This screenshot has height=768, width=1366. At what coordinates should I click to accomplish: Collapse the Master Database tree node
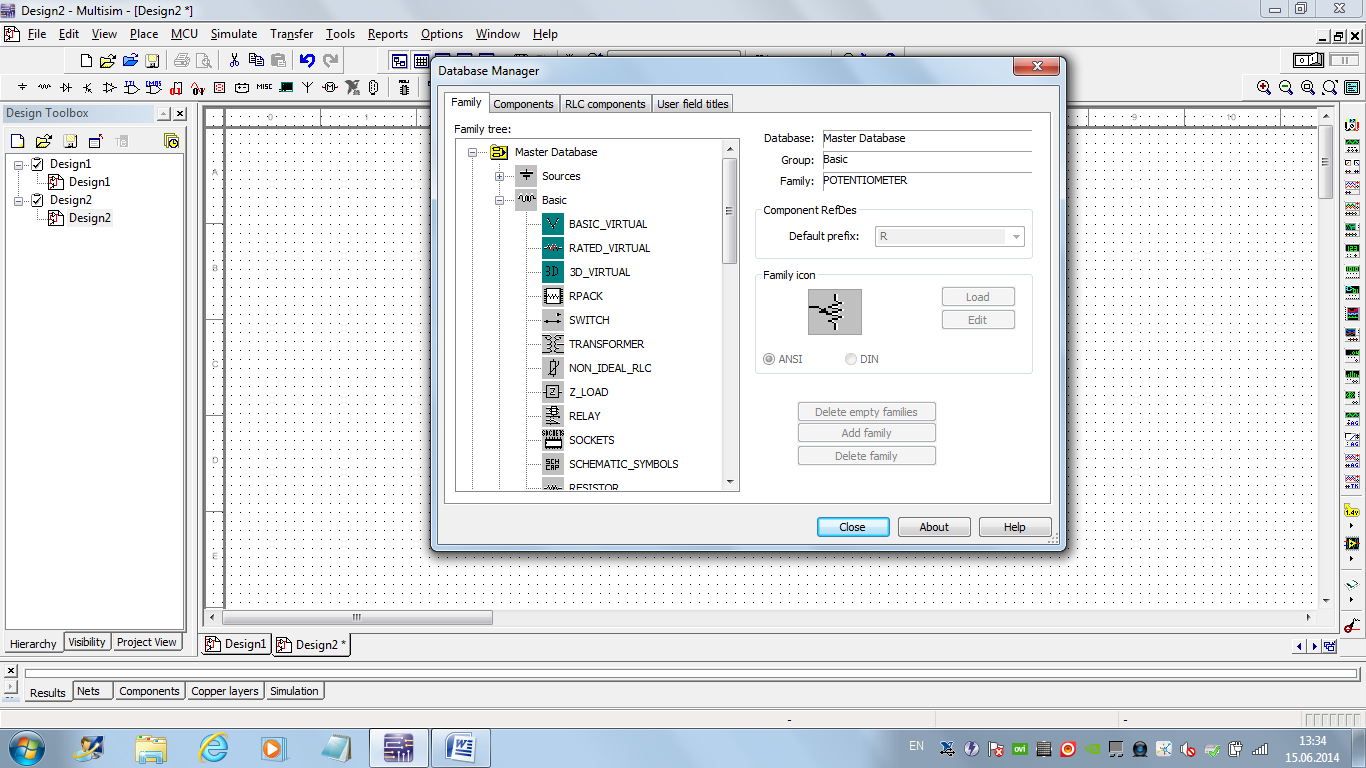pos(472,152)
